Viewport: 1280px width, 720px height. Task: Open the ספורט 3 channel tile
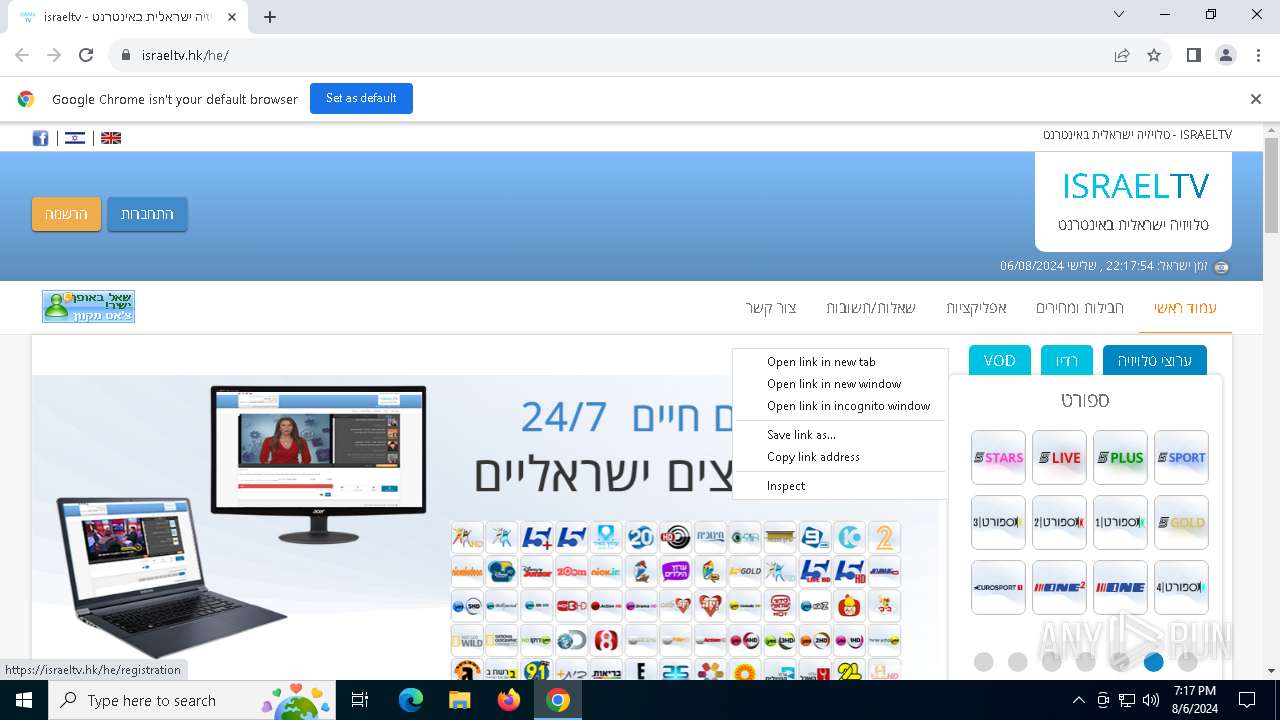[998, 523]
